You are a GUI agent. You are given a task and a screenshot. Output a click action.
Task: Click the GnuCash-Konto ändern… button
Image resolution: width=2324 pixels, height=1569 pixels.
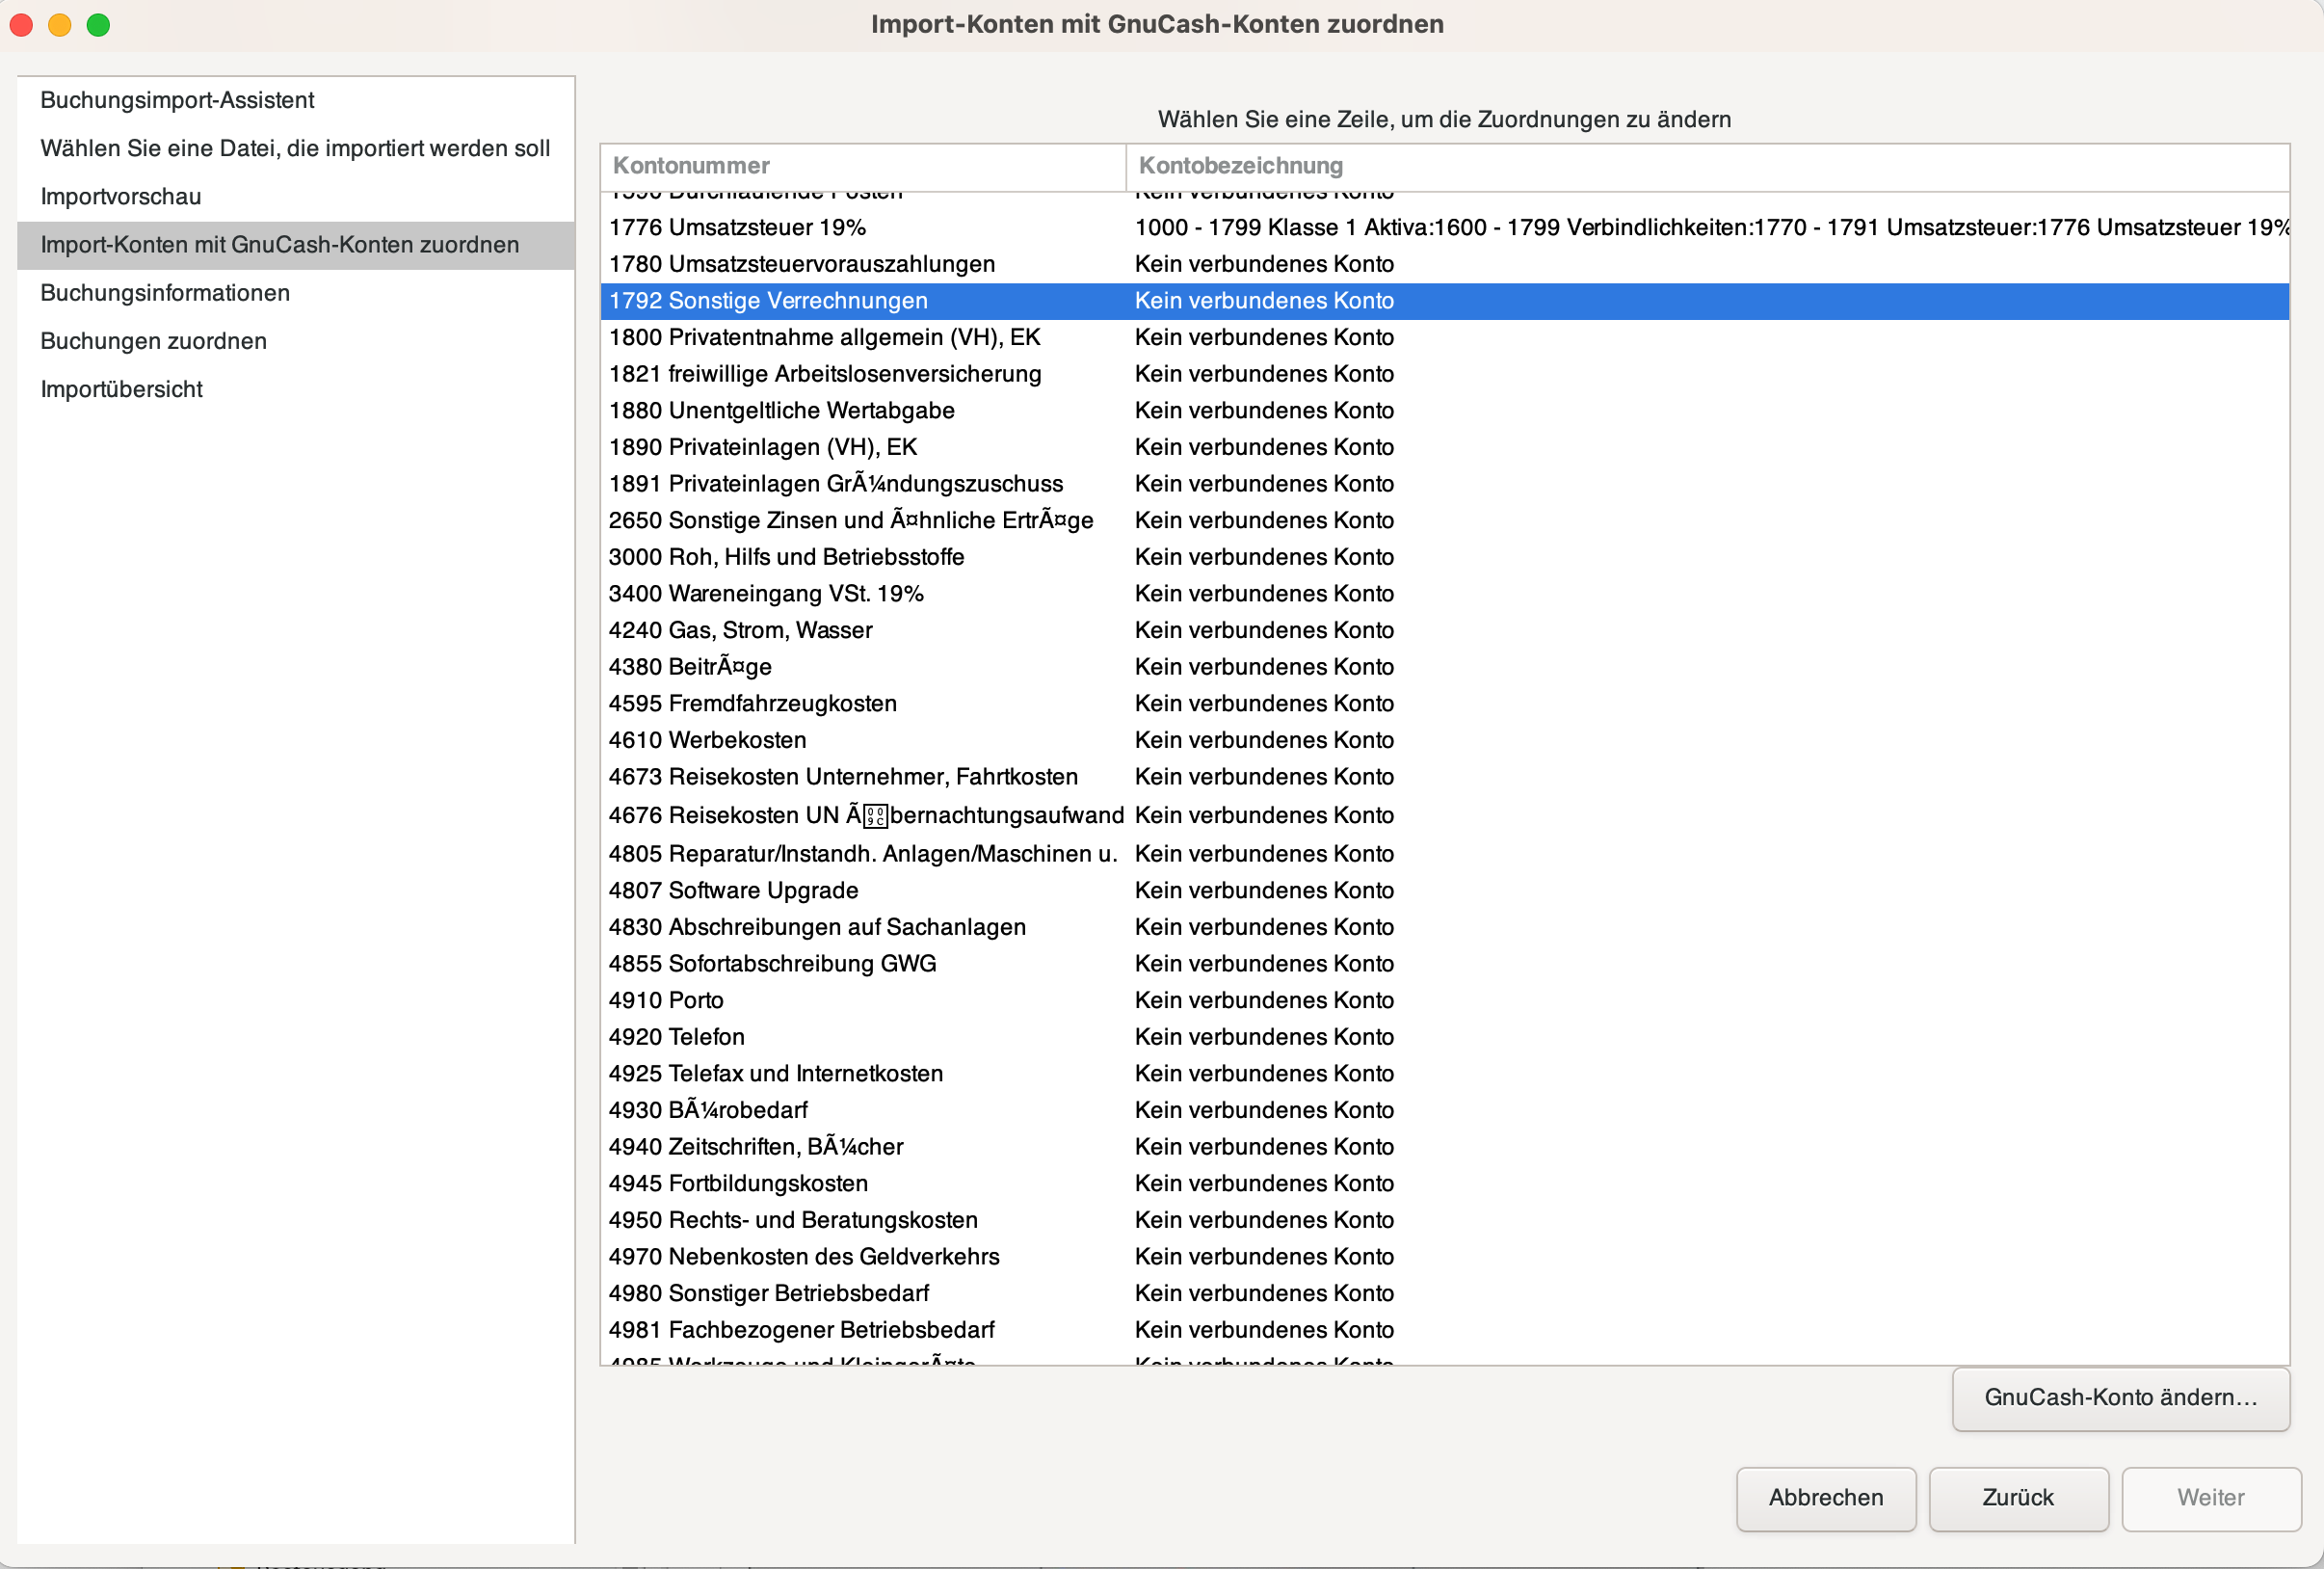[x=2120, y=1397]
